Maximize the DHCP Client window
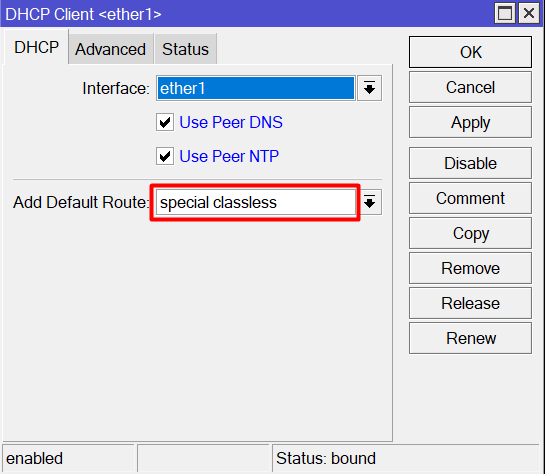This screenshot has height=474, width=545. point(505,14)
